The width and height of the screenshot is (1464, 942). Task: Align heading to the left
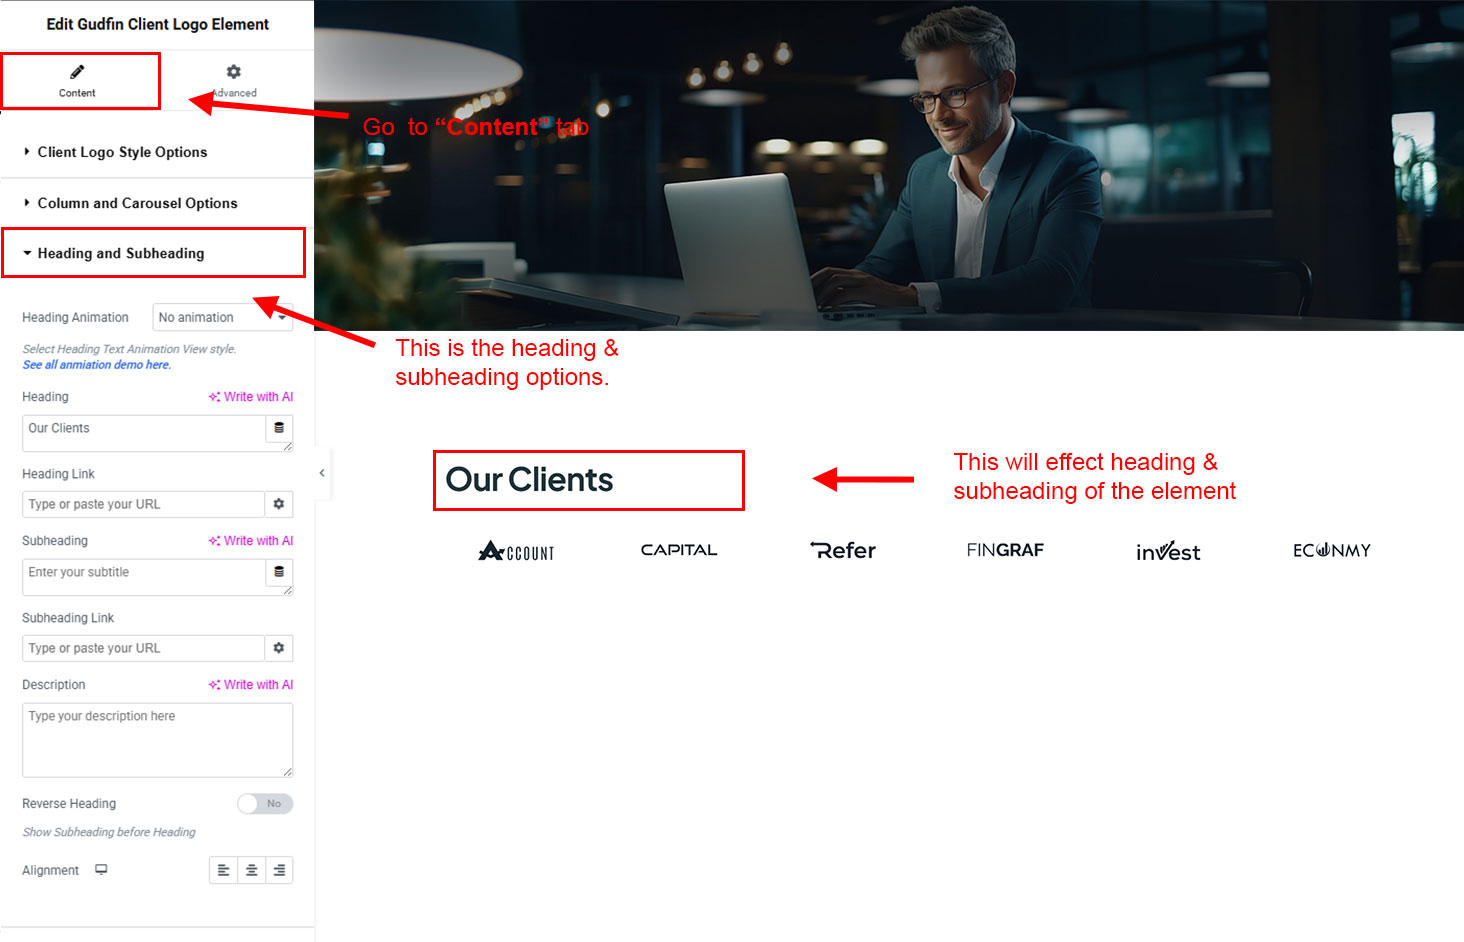coord(223,870)
